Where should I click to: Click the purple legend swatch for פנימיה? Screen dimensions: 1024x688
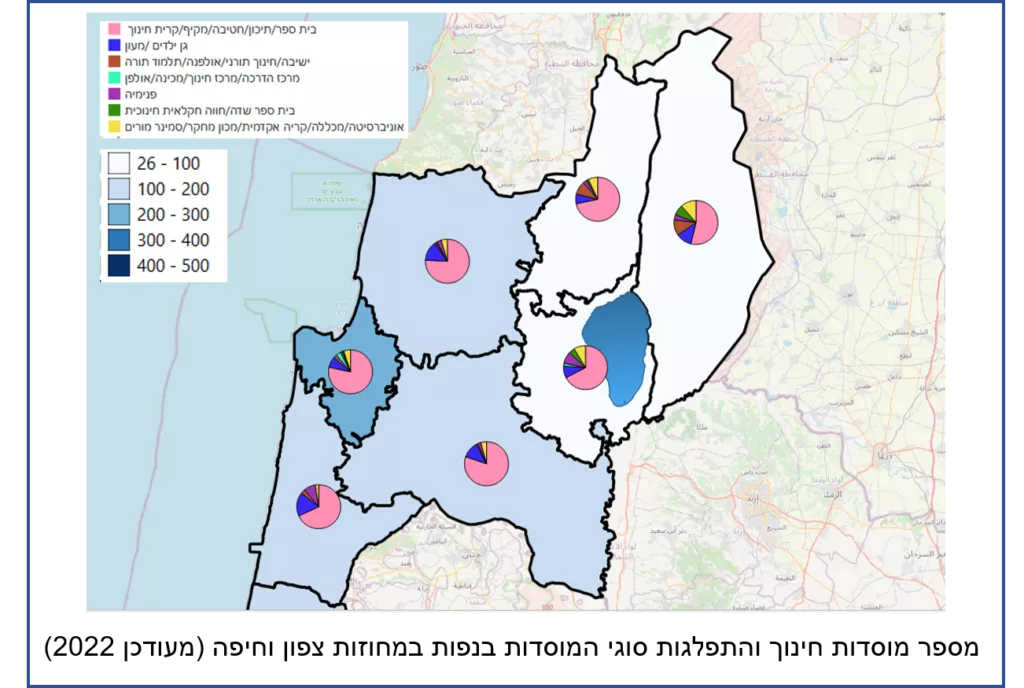tap(114, 94)
